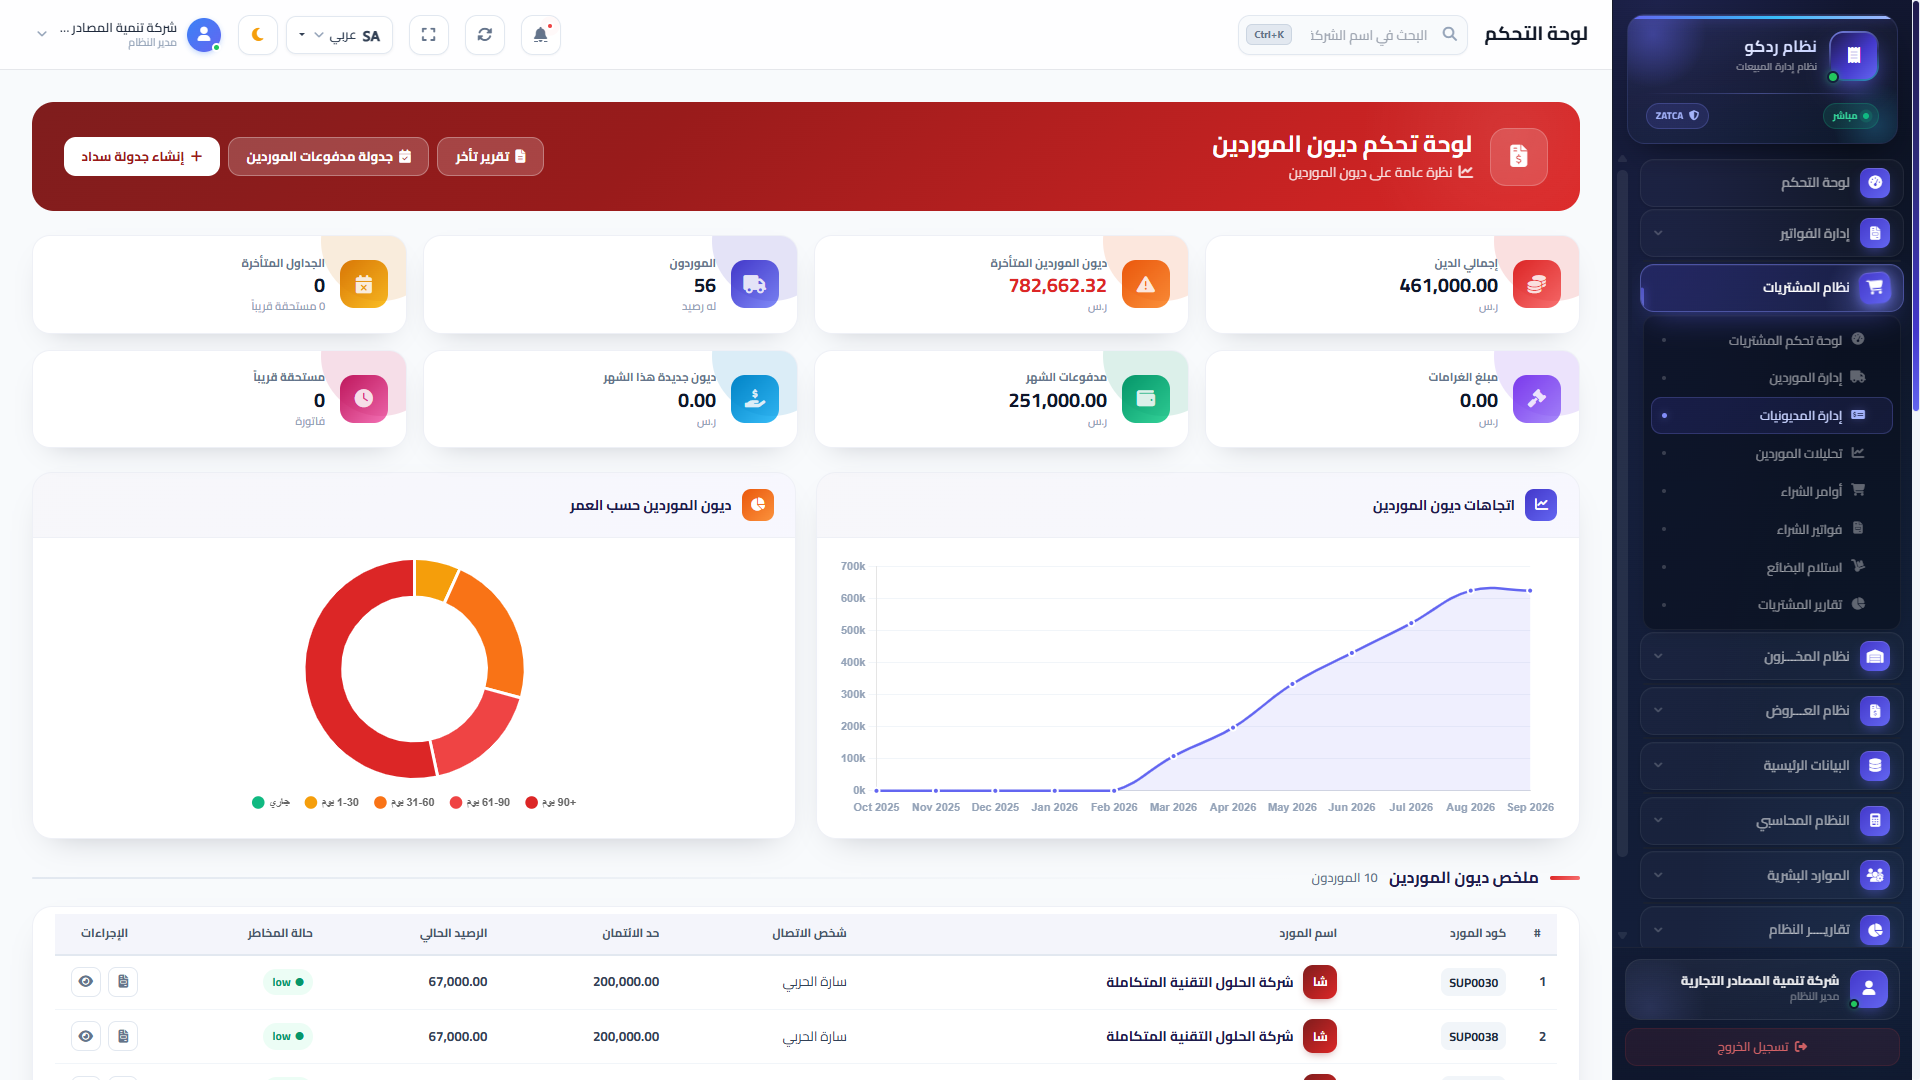The height and width of the screenshot is (1080, 1920).
Task: Open document icon for row SUP0030
Action: pyautogui.click(x=123, y=982)
